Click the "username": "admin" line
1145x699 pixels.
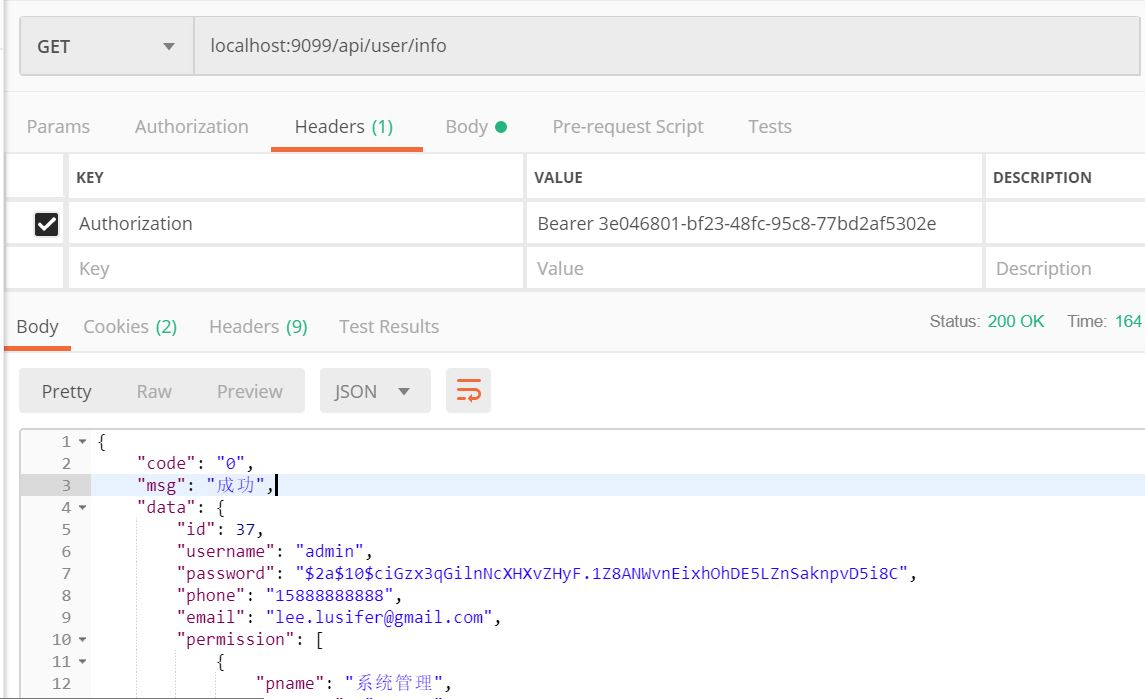pos(275,551)
